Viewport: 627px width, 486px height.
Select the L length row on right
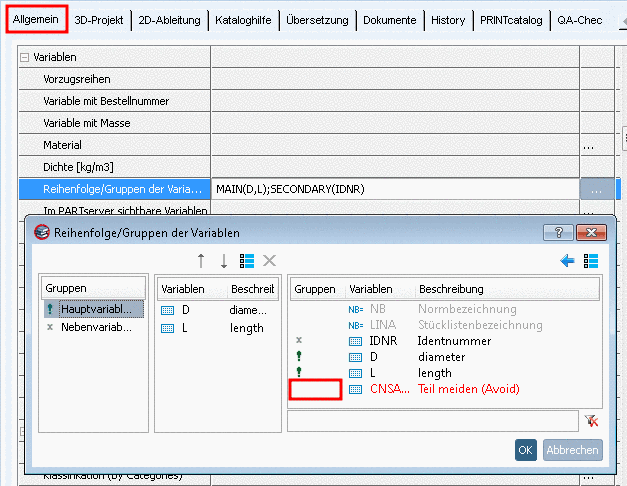point(445,373)
